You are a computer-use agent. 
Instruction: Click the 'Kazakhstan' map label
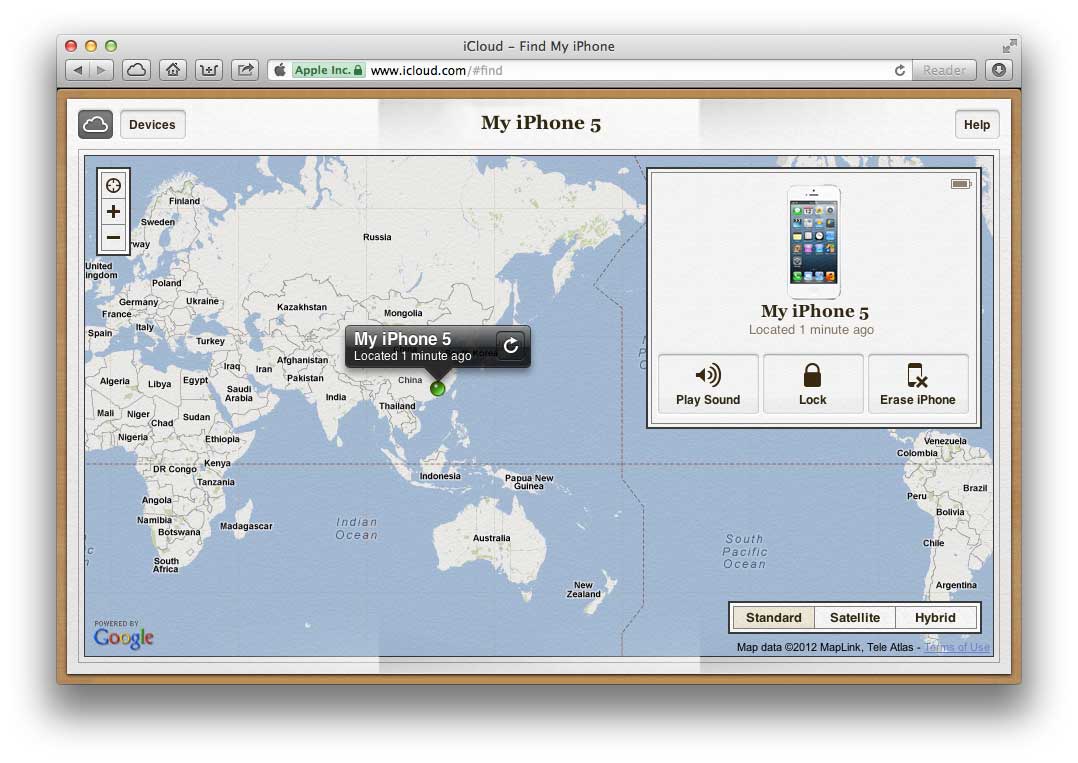pyautogui.click(x=302, y=307)
